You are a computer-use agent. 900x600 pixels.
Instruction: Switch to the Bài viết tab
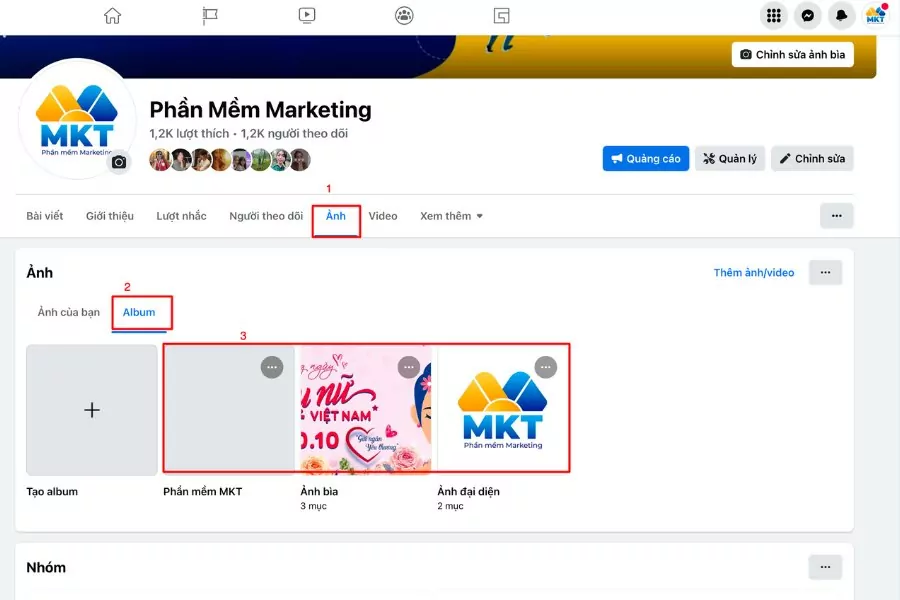(x=45, y=216)
